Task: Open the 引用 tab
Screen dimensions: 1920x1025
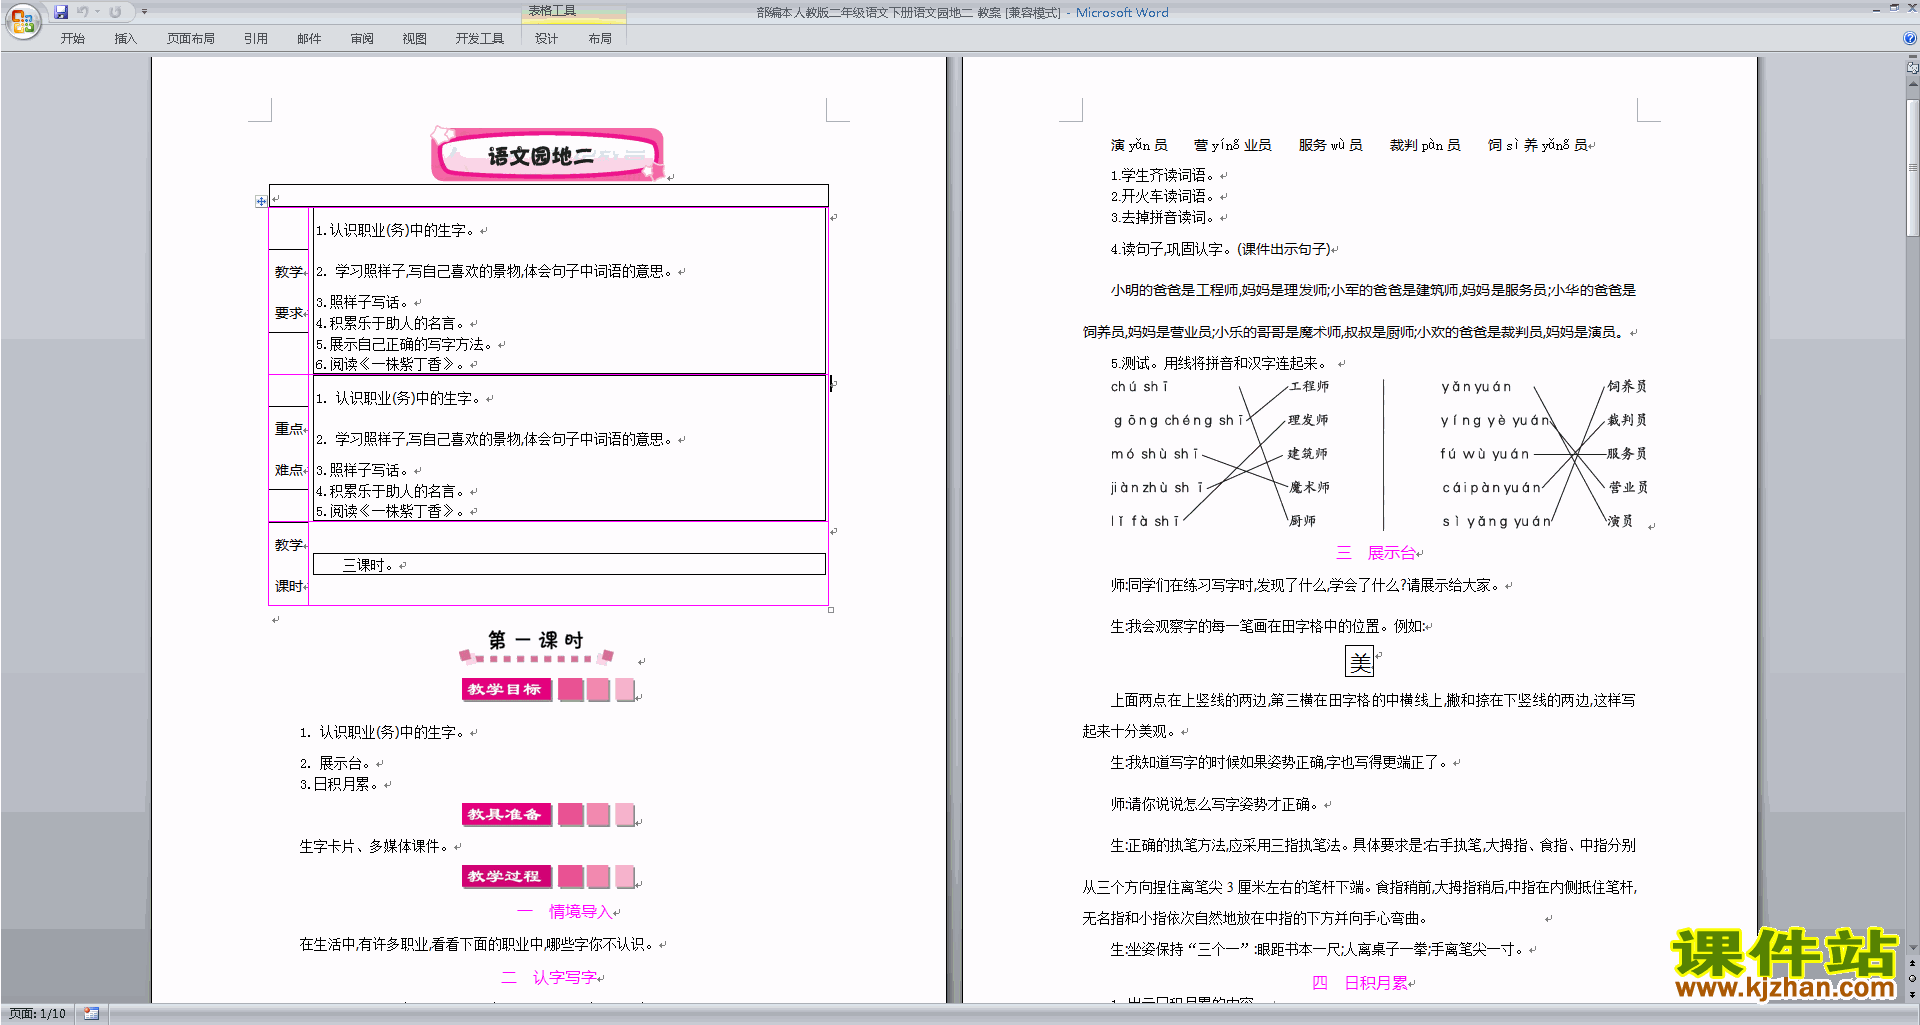Action: coord(256,38)
